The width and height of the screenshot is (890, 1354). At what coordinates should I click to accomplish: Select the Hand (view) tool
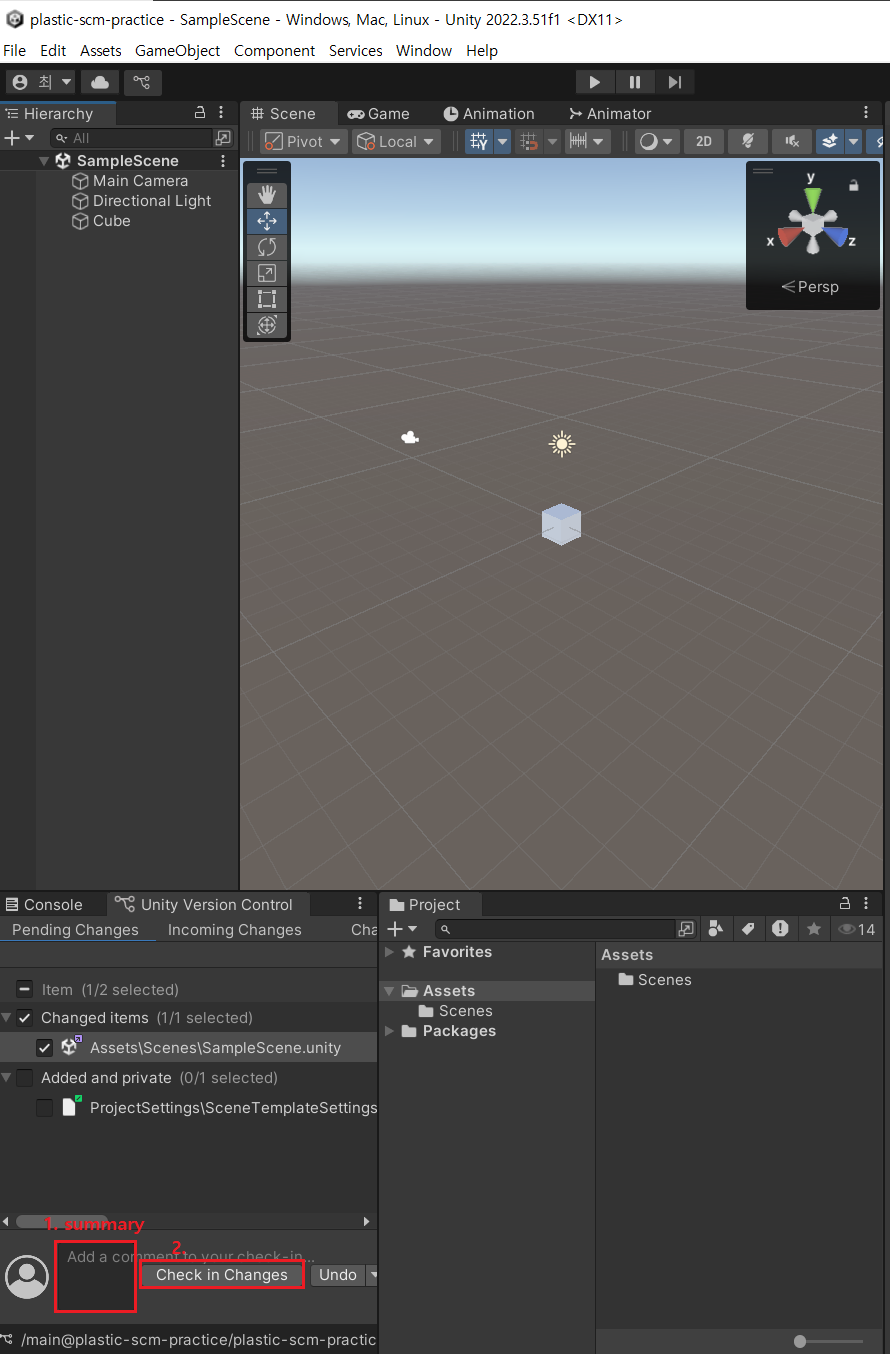pyautogui.click(x=267, y=195)
